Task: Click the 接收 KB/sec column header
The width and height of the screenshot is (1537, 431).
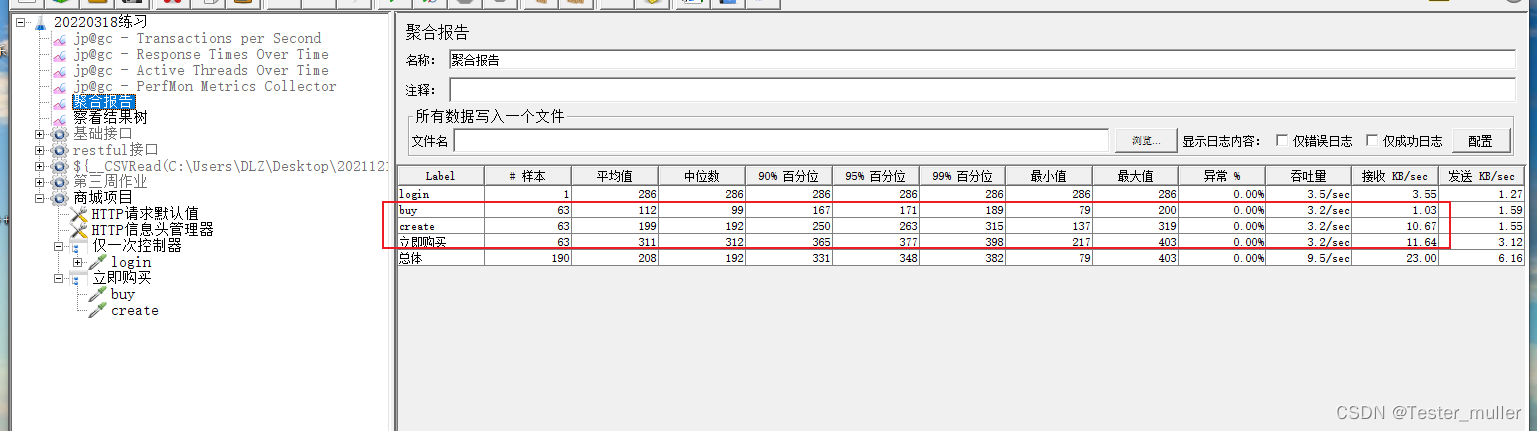Action: point(1395,176)
